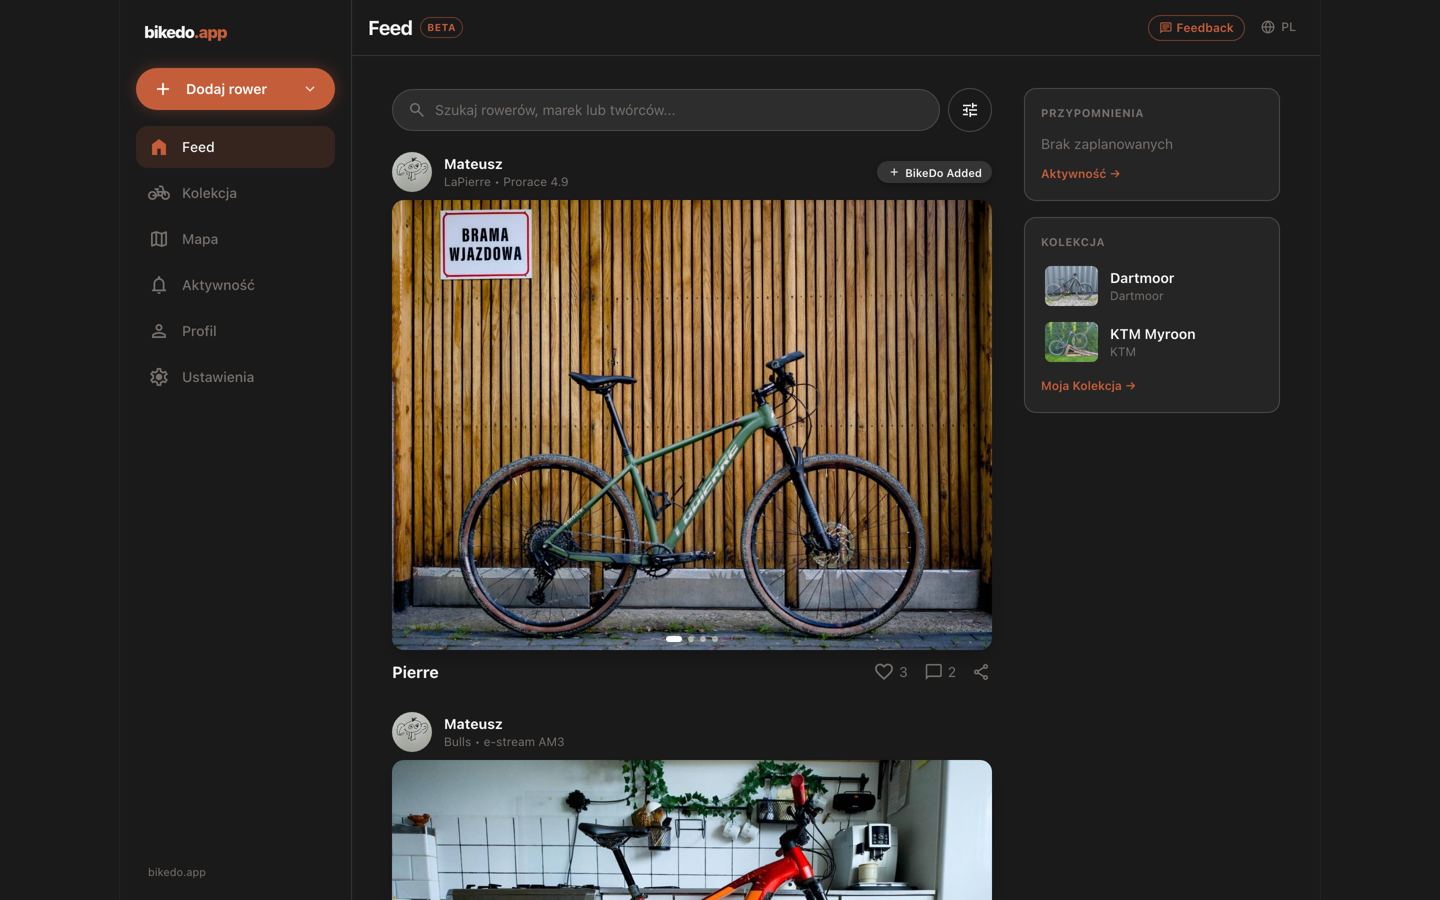Open the Dartmoor bike thumbnail
Screen dimensions: 1440x900
pyautogui.click(x=1071, y=286)
